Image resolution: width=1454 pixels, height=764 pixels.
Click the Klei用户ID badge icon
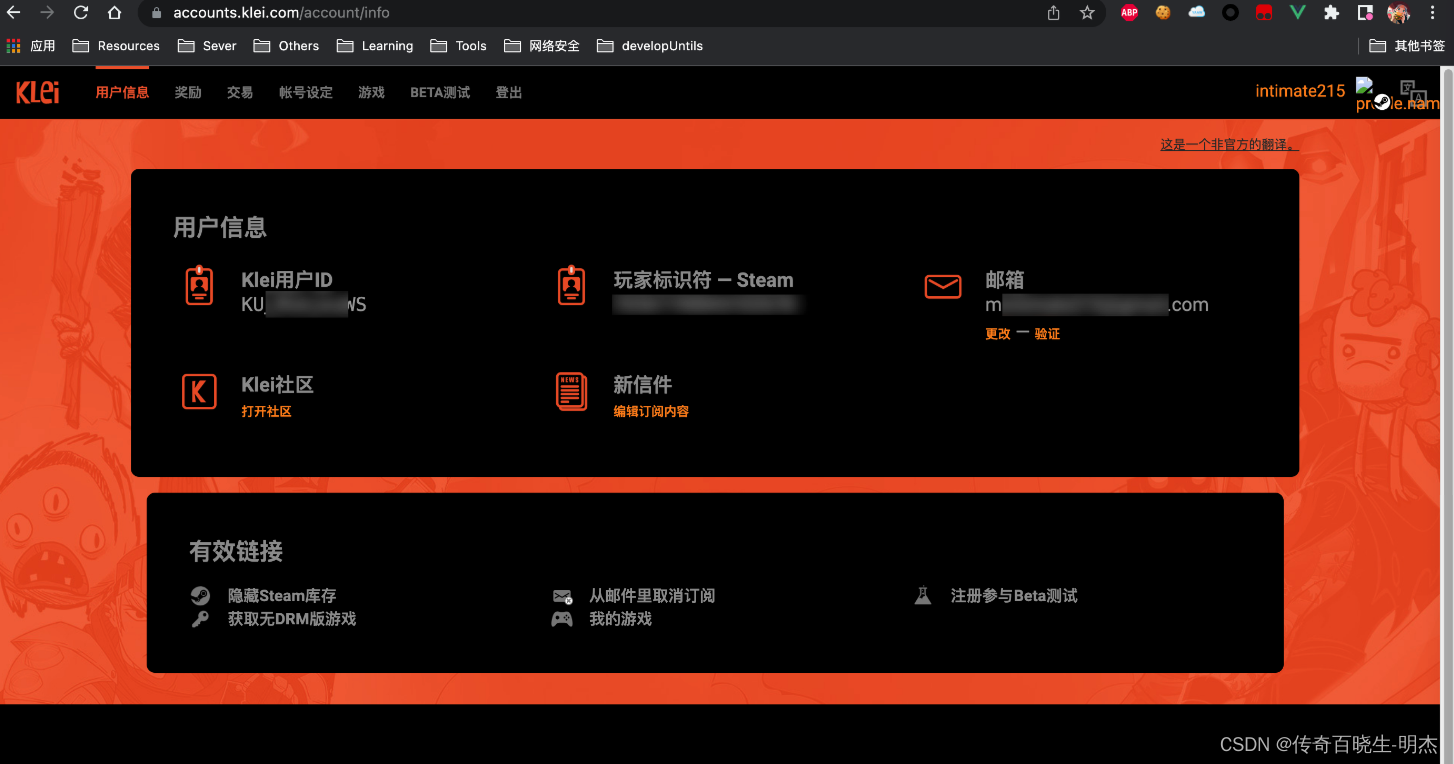(x=199, y=285)
